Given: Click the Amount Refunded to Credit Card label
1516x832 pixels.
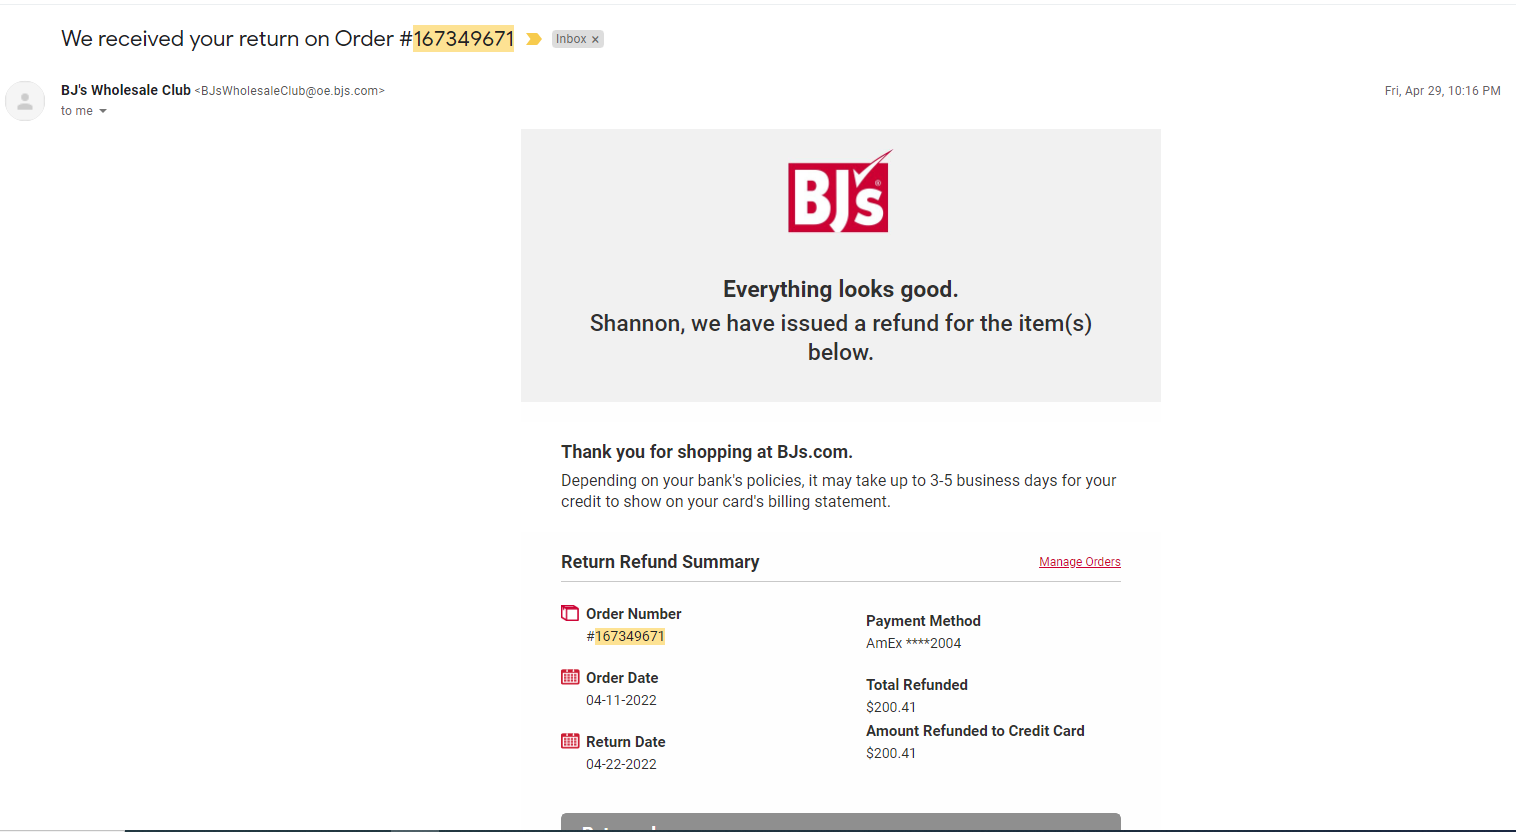Looking at the screenshot, I should [975, 731].
